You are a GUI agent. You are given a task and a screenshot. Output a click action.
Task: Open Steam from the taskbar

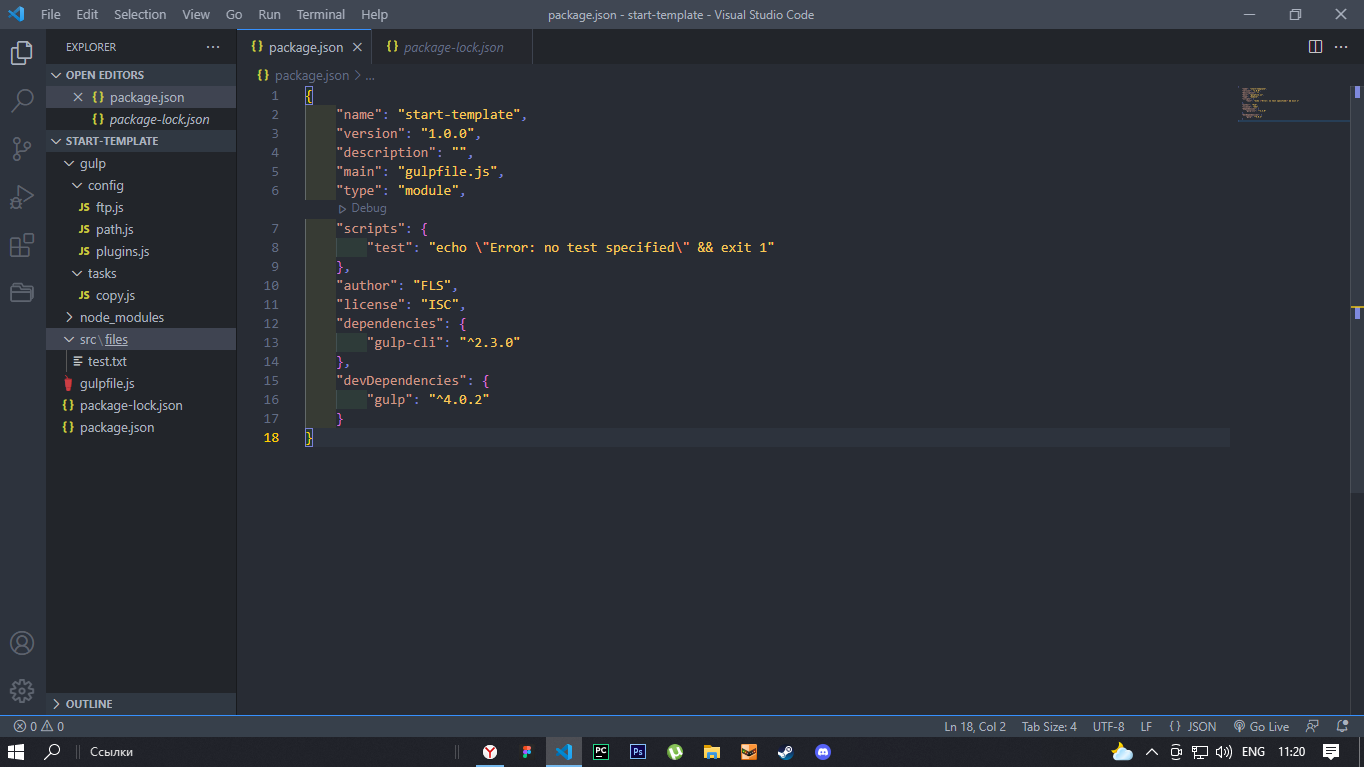point(786,752)
